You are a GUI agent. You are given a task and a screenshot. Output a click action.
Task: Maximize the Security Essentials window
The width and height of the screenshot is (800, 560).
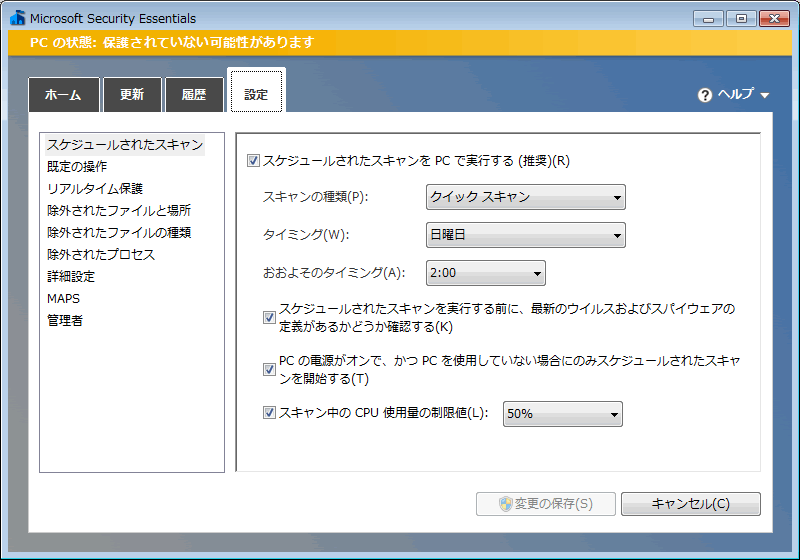[741, 19]
